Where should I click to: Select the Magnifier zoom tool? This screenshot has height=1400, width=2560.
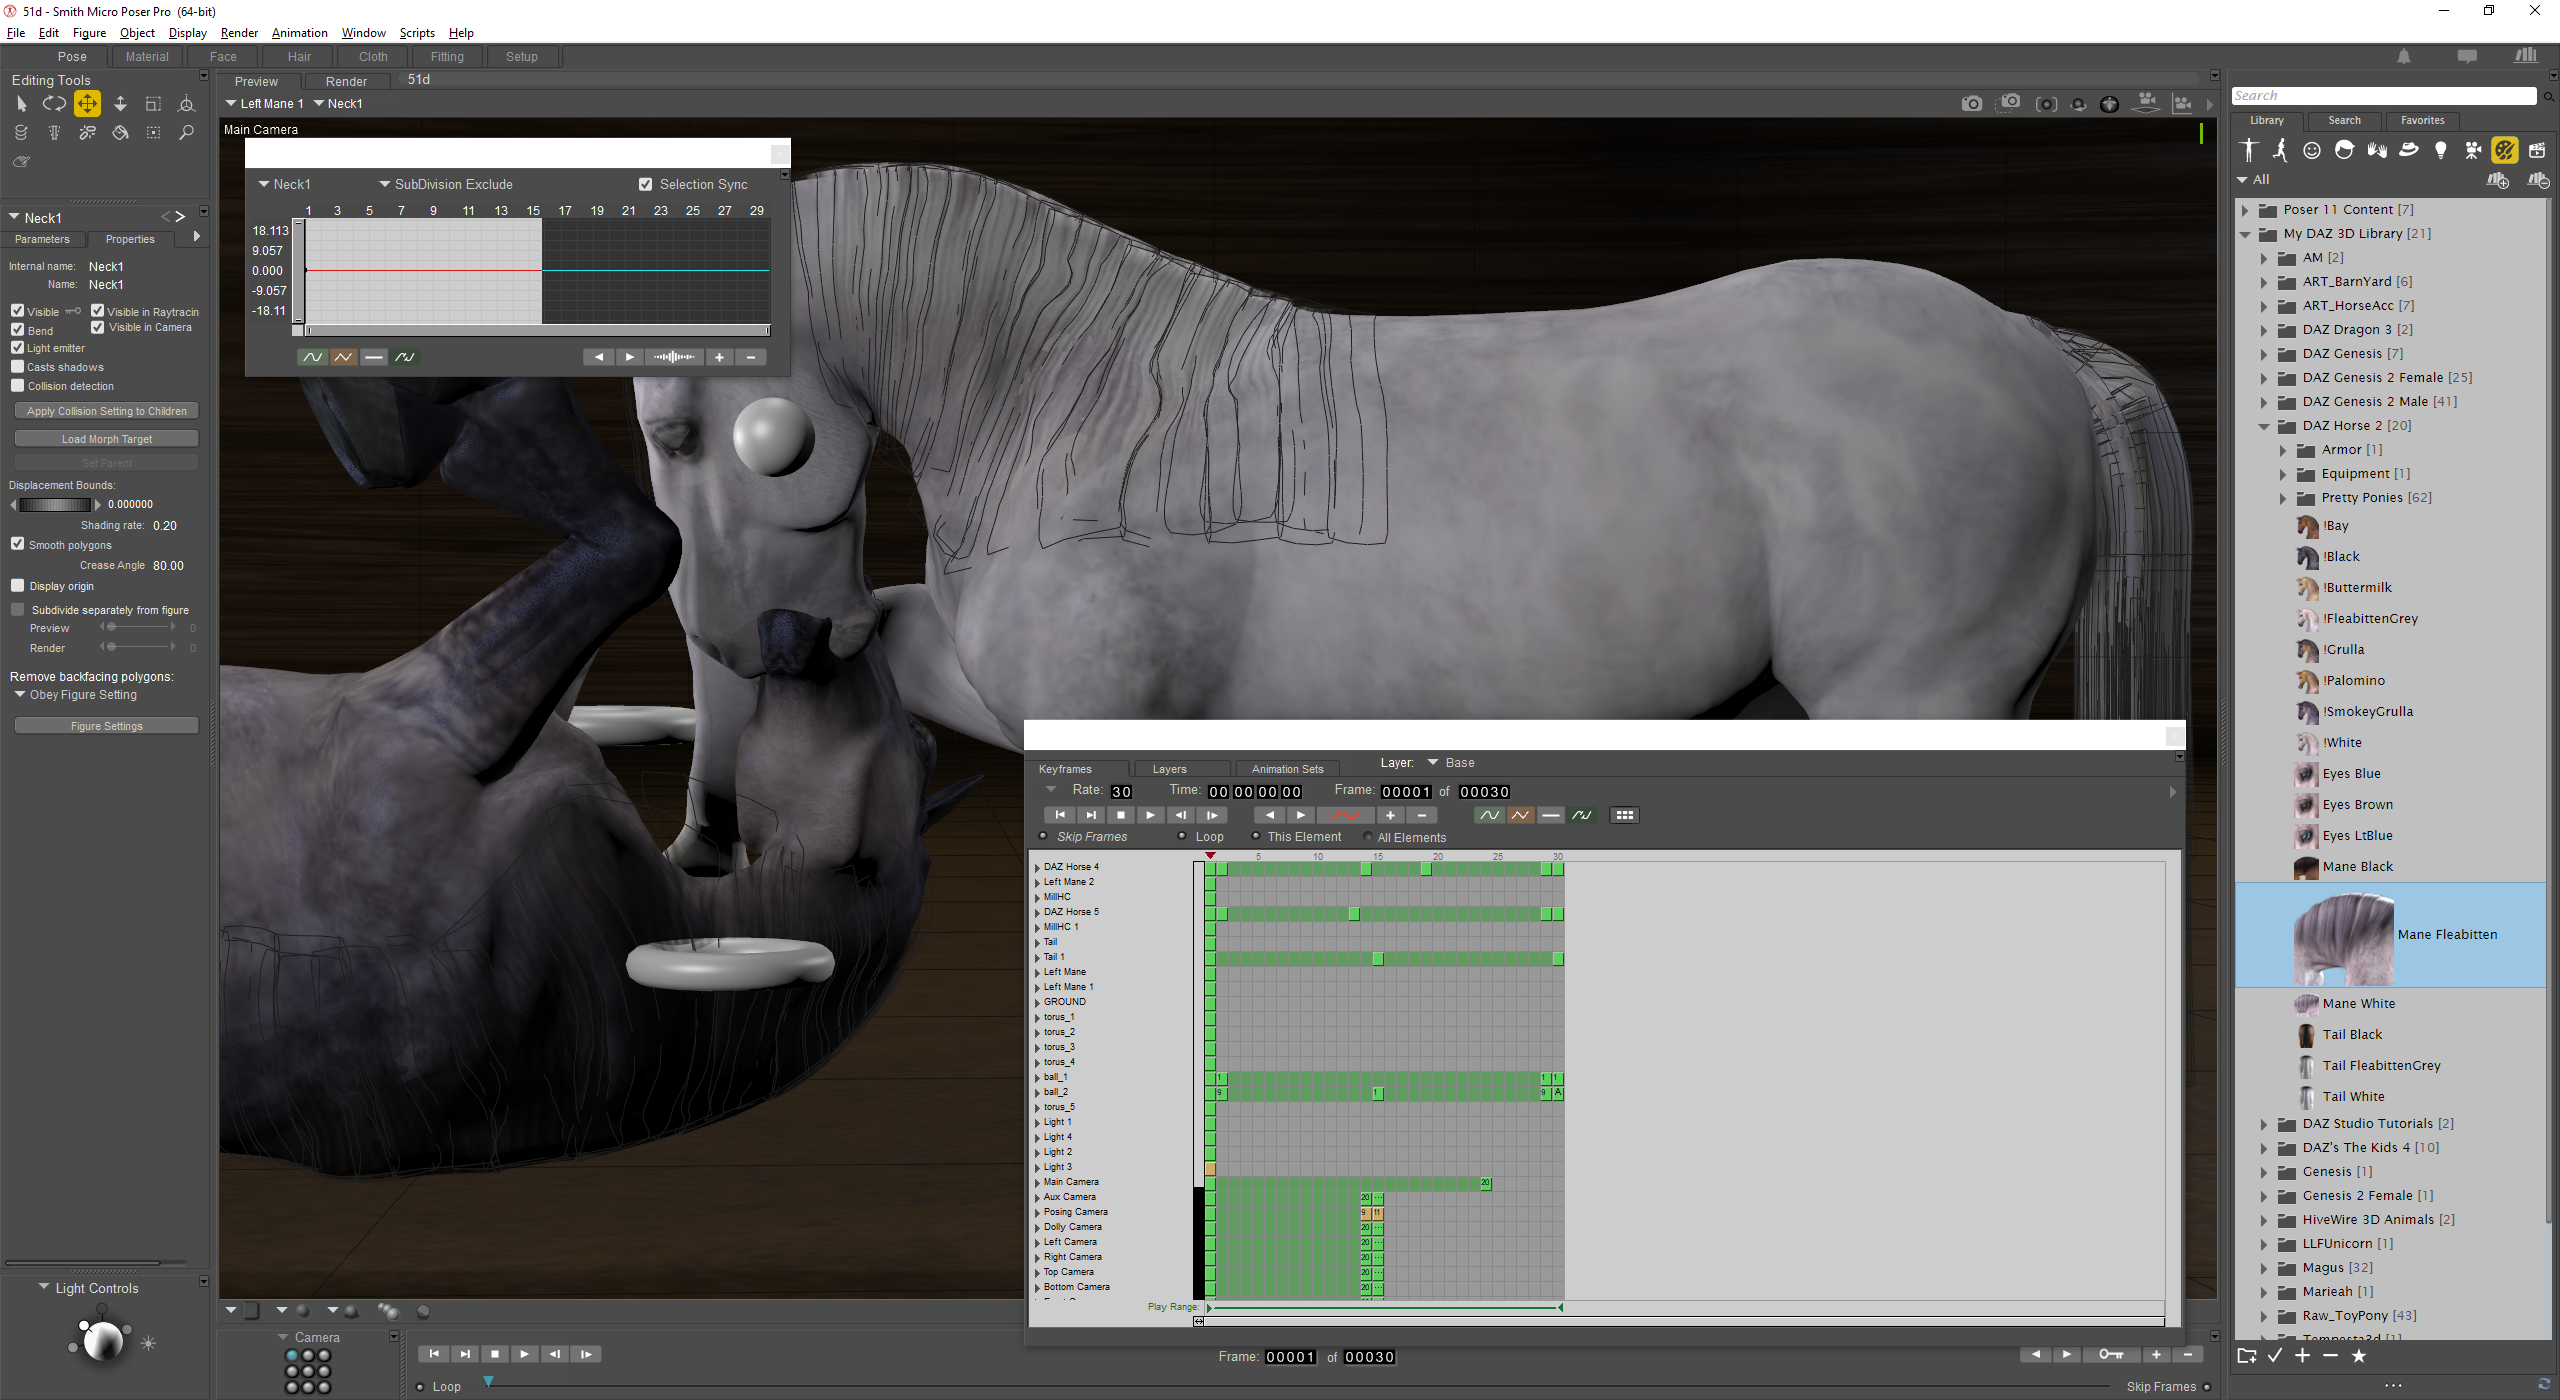pyautogui.click(x=186, y=132)
